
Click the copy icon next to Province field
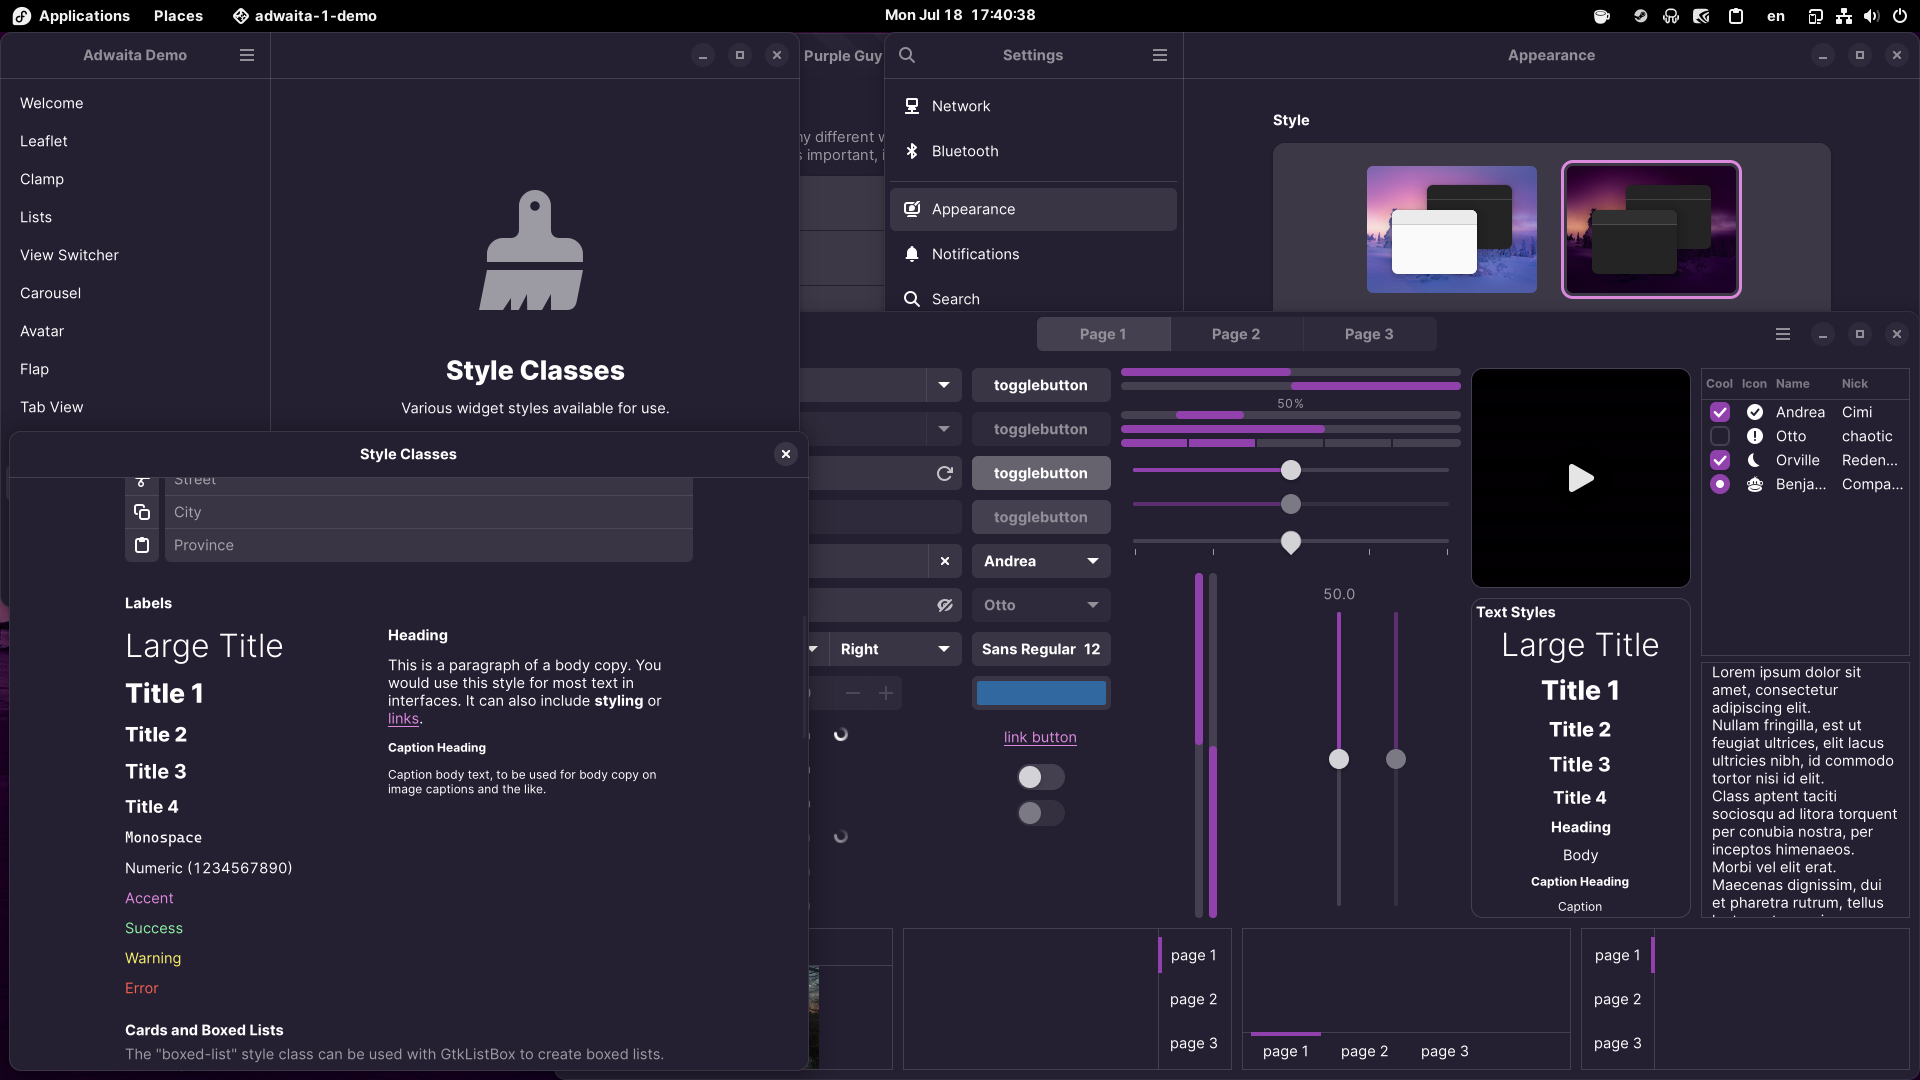coord(141,545)
